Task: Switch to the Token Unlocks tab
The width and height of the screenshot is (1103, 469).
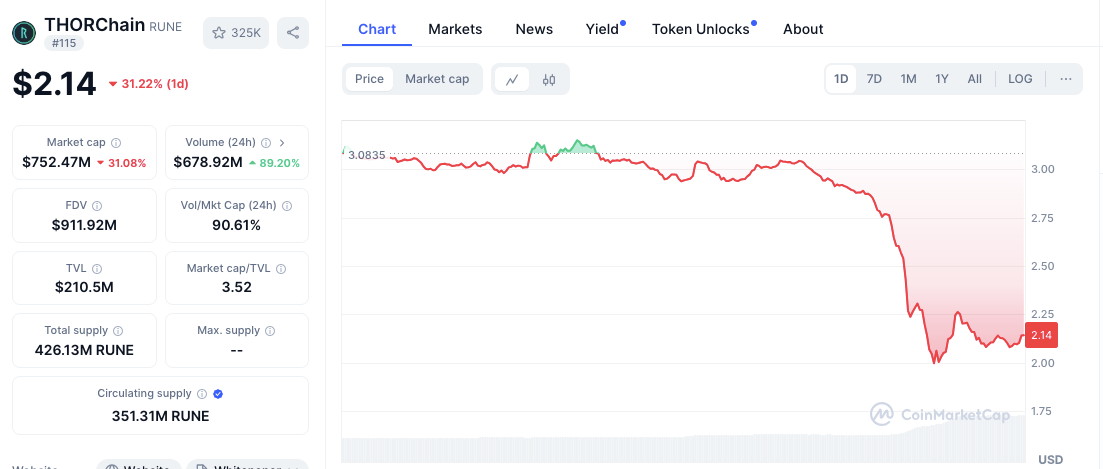Action: (x=700, y=29)
